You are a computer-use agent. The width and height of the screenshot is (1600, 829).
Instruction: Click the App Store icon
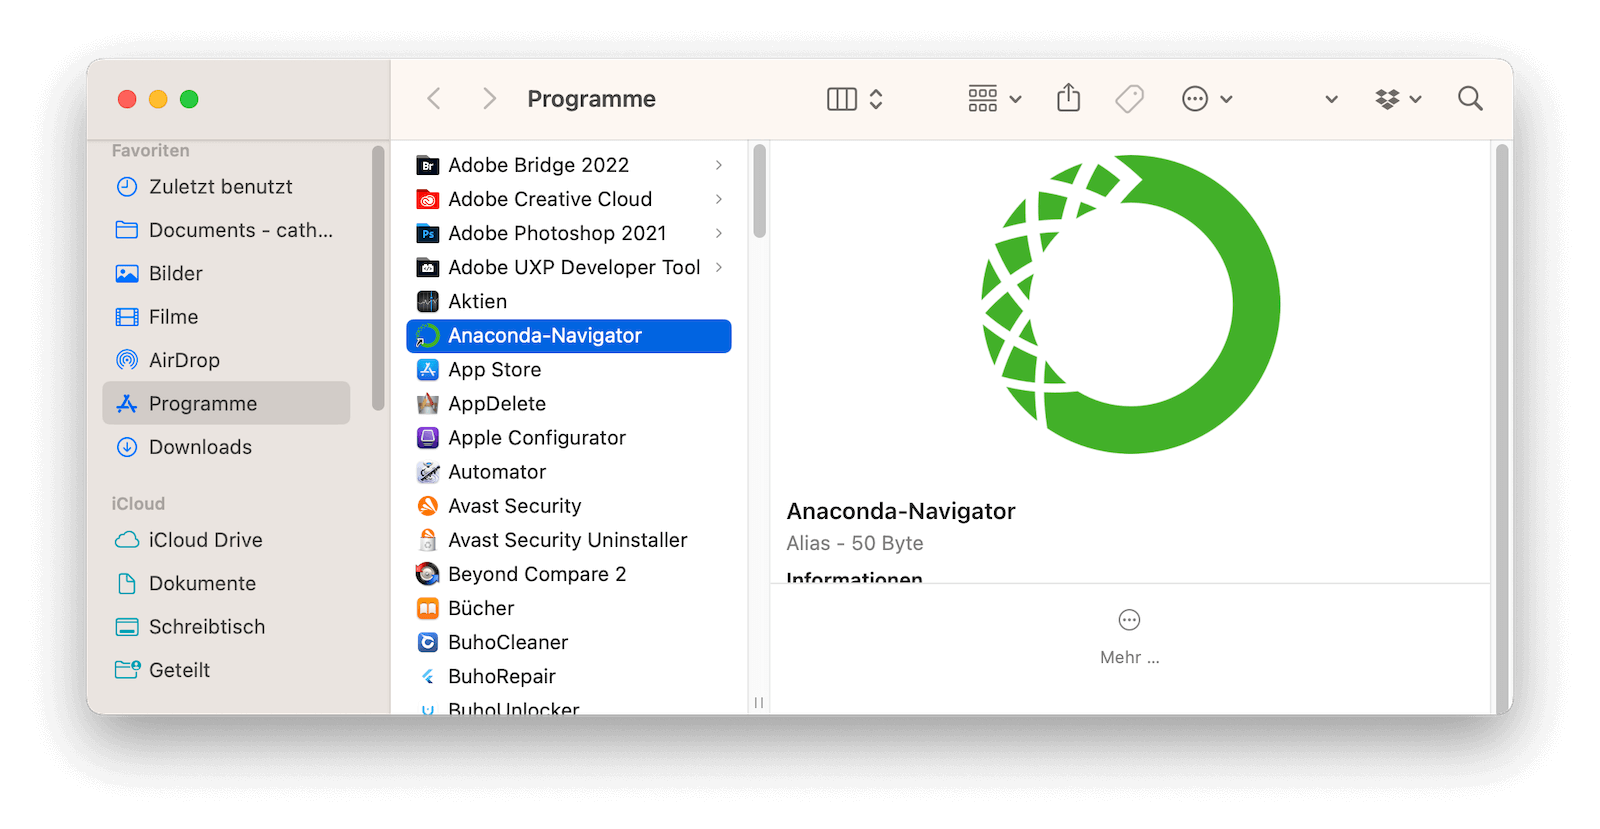point(428,370)
